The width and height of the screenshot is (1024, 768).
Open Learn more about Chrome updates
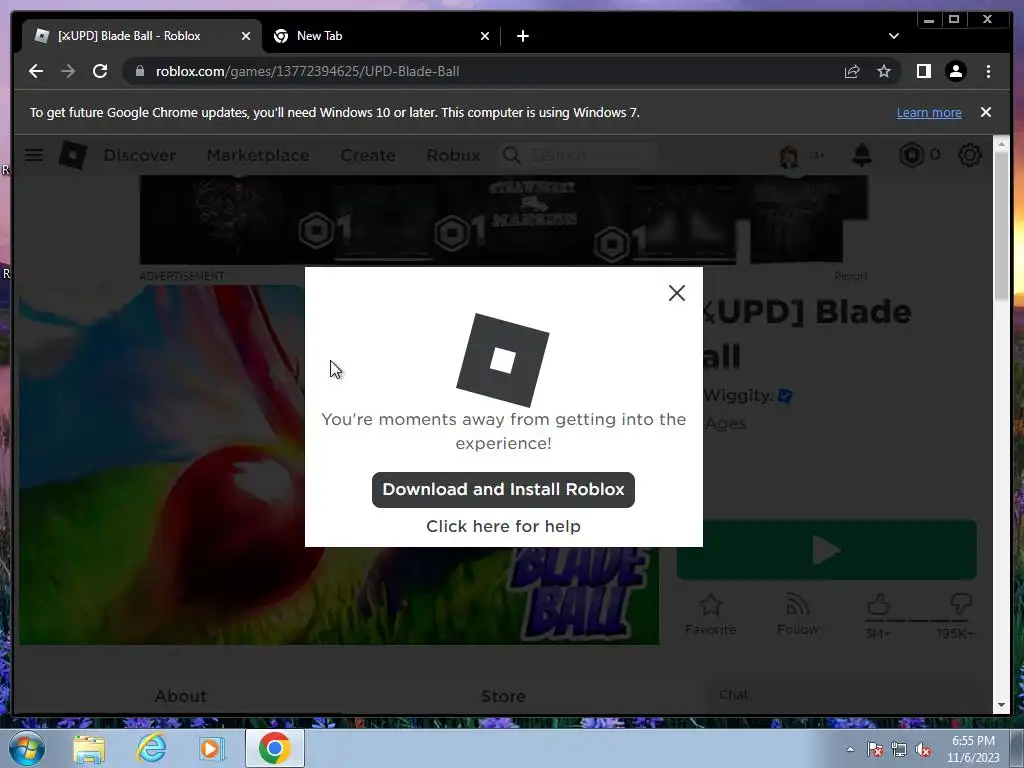pos(929,112)
